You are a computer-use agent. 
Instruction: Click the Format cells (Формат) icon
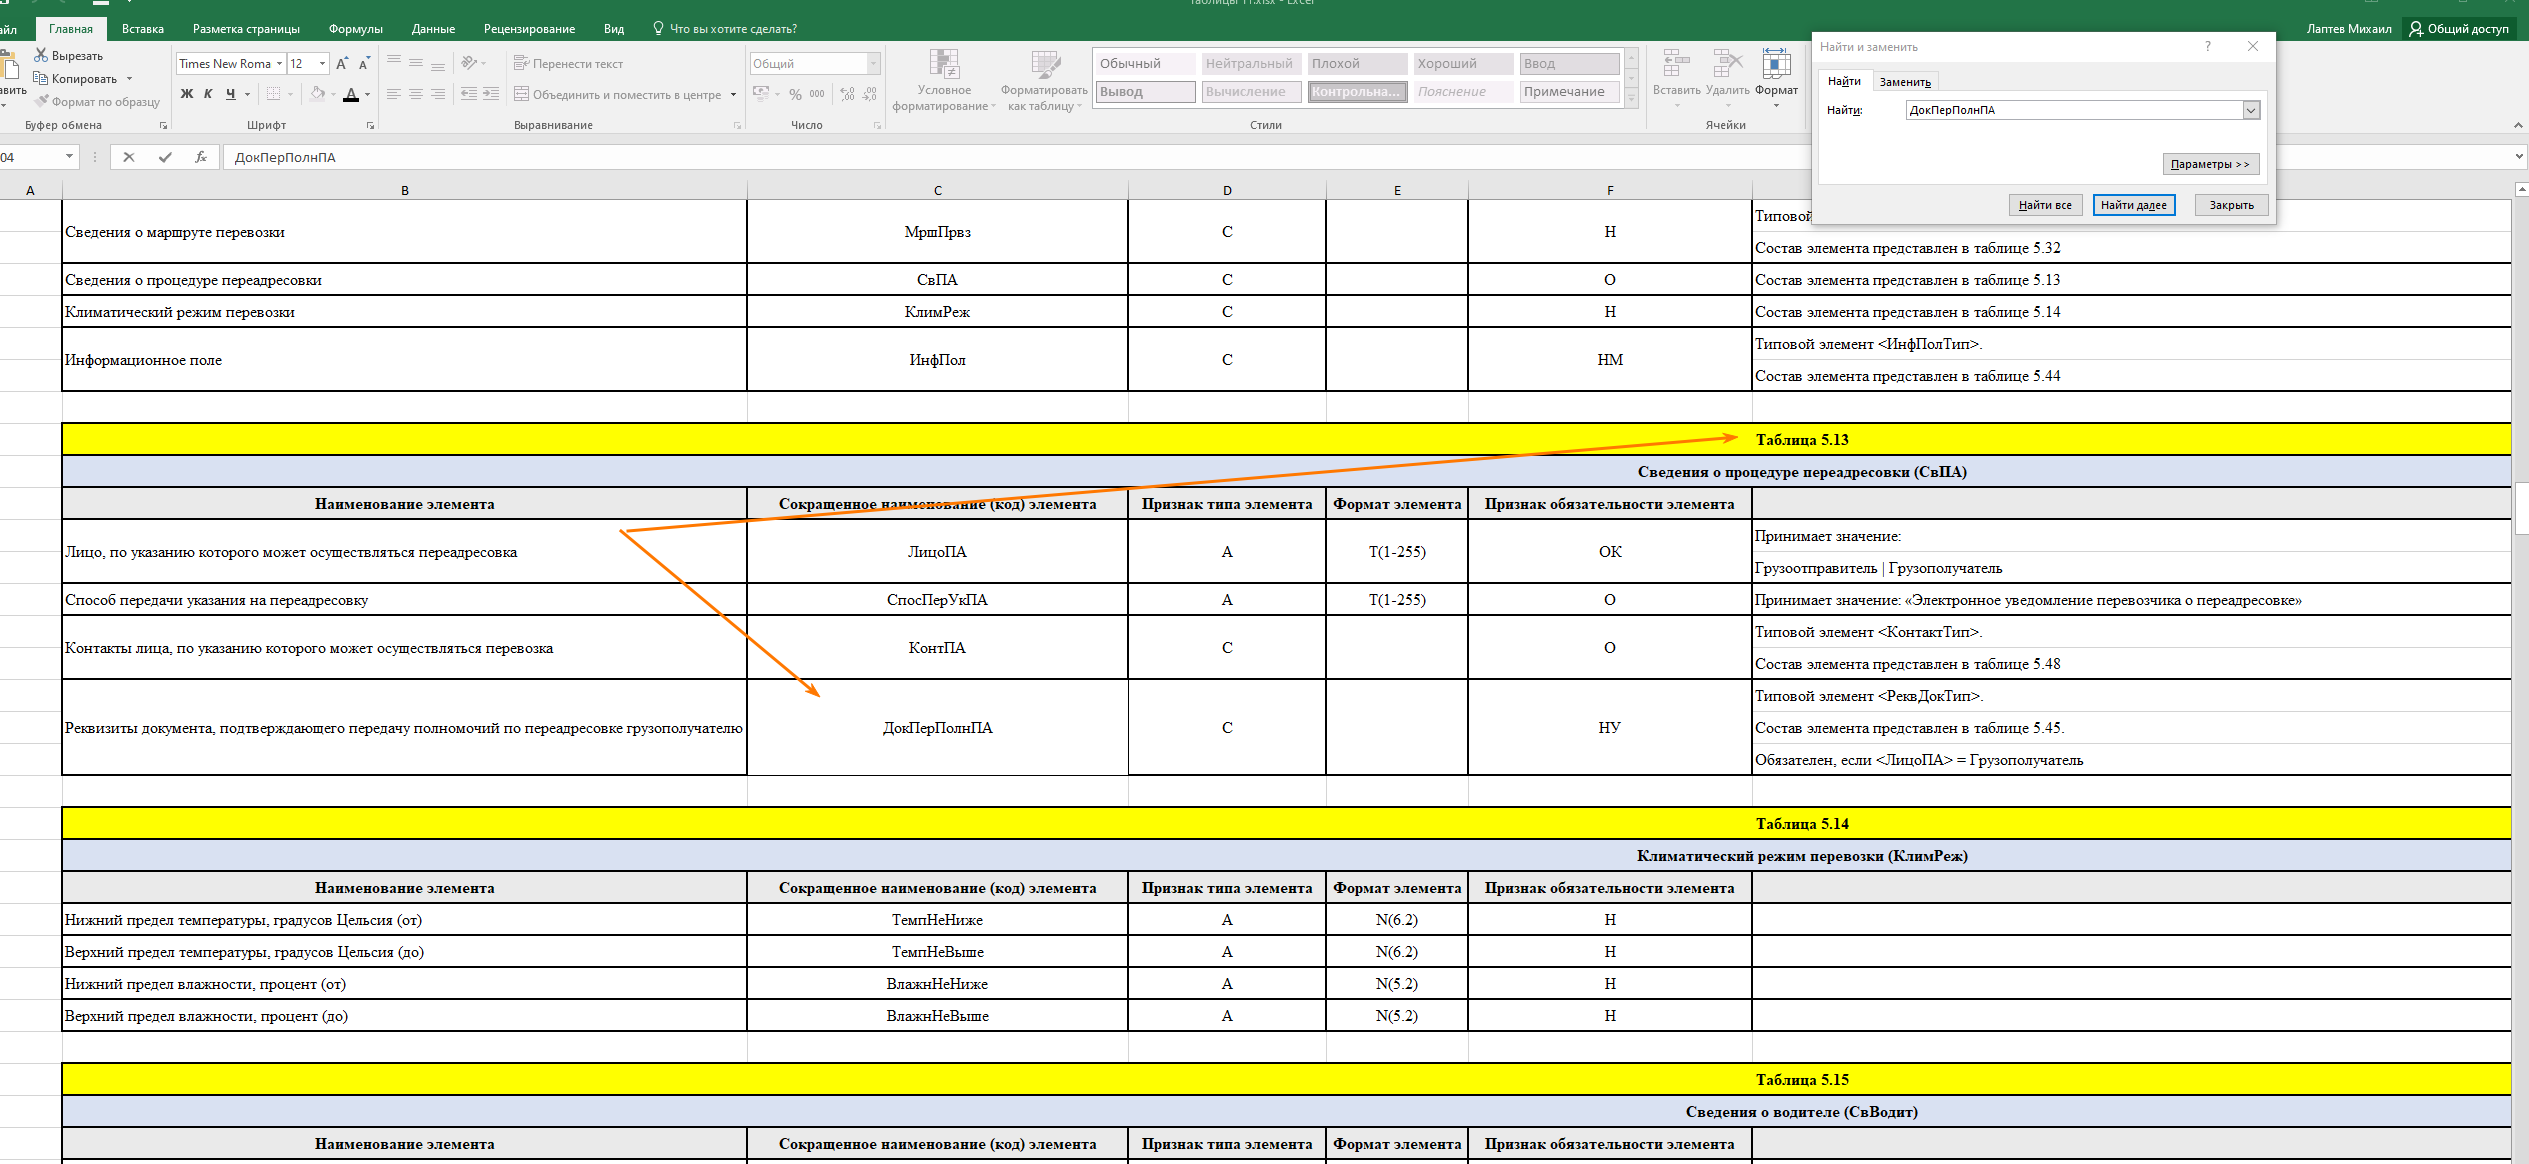tap(1776, 66)
